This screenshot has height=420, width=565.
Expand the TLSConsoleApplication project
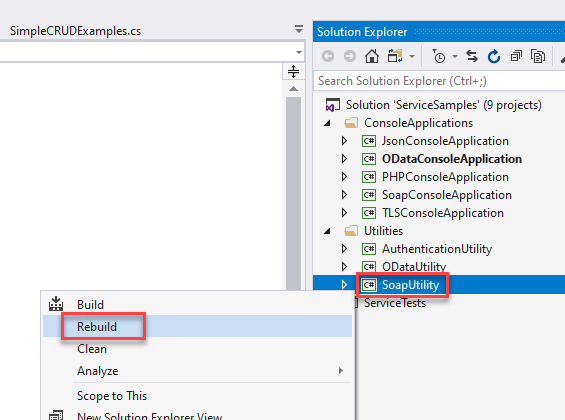tap(344, 213)
